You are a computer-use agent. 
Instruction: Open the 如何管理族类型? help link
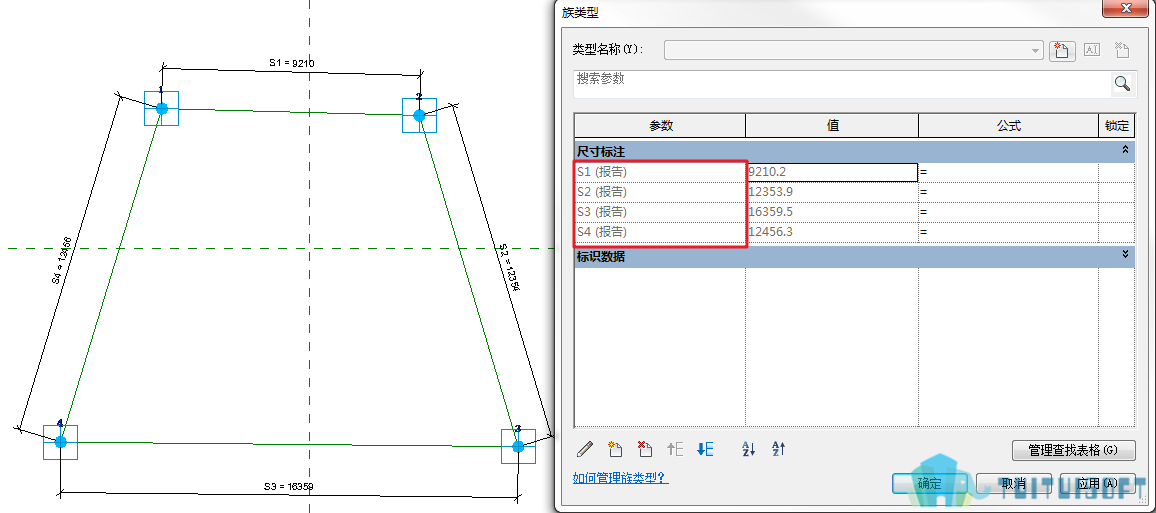pos(621,478)
